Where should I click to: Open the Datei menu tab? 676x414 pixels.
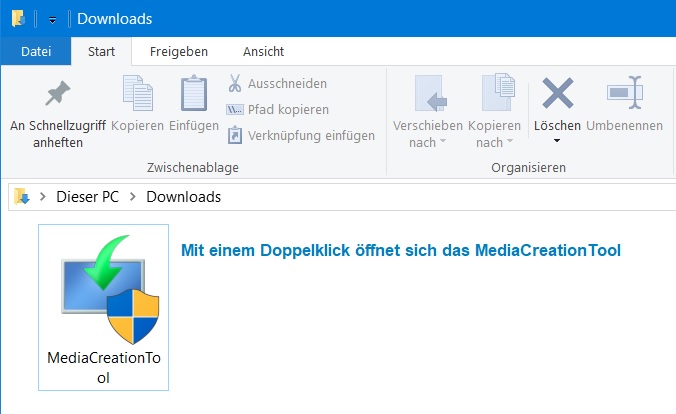point(36,51)
